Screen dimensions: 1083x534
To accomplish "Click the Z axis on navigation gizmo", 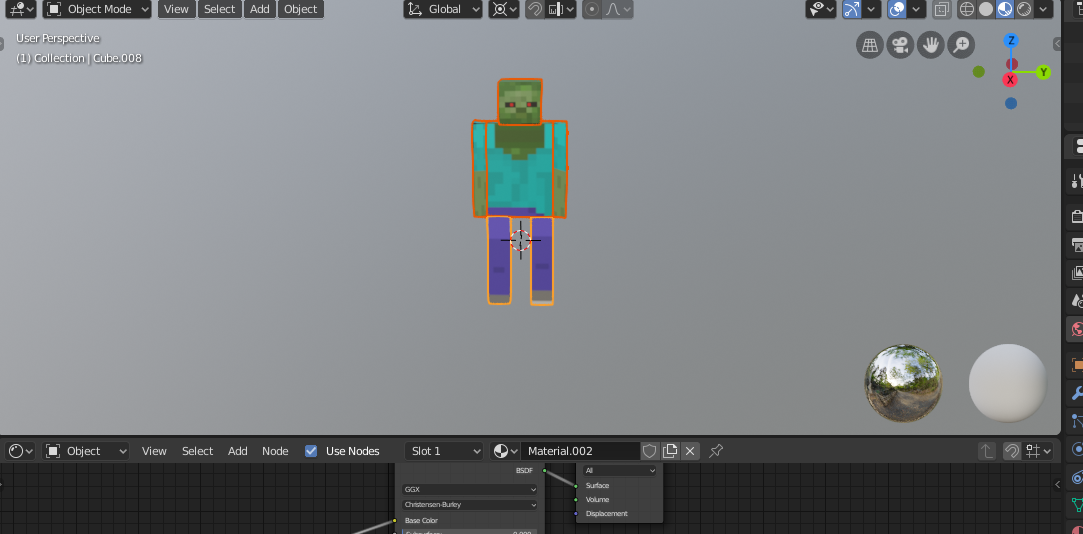I will pos(1011,40).
